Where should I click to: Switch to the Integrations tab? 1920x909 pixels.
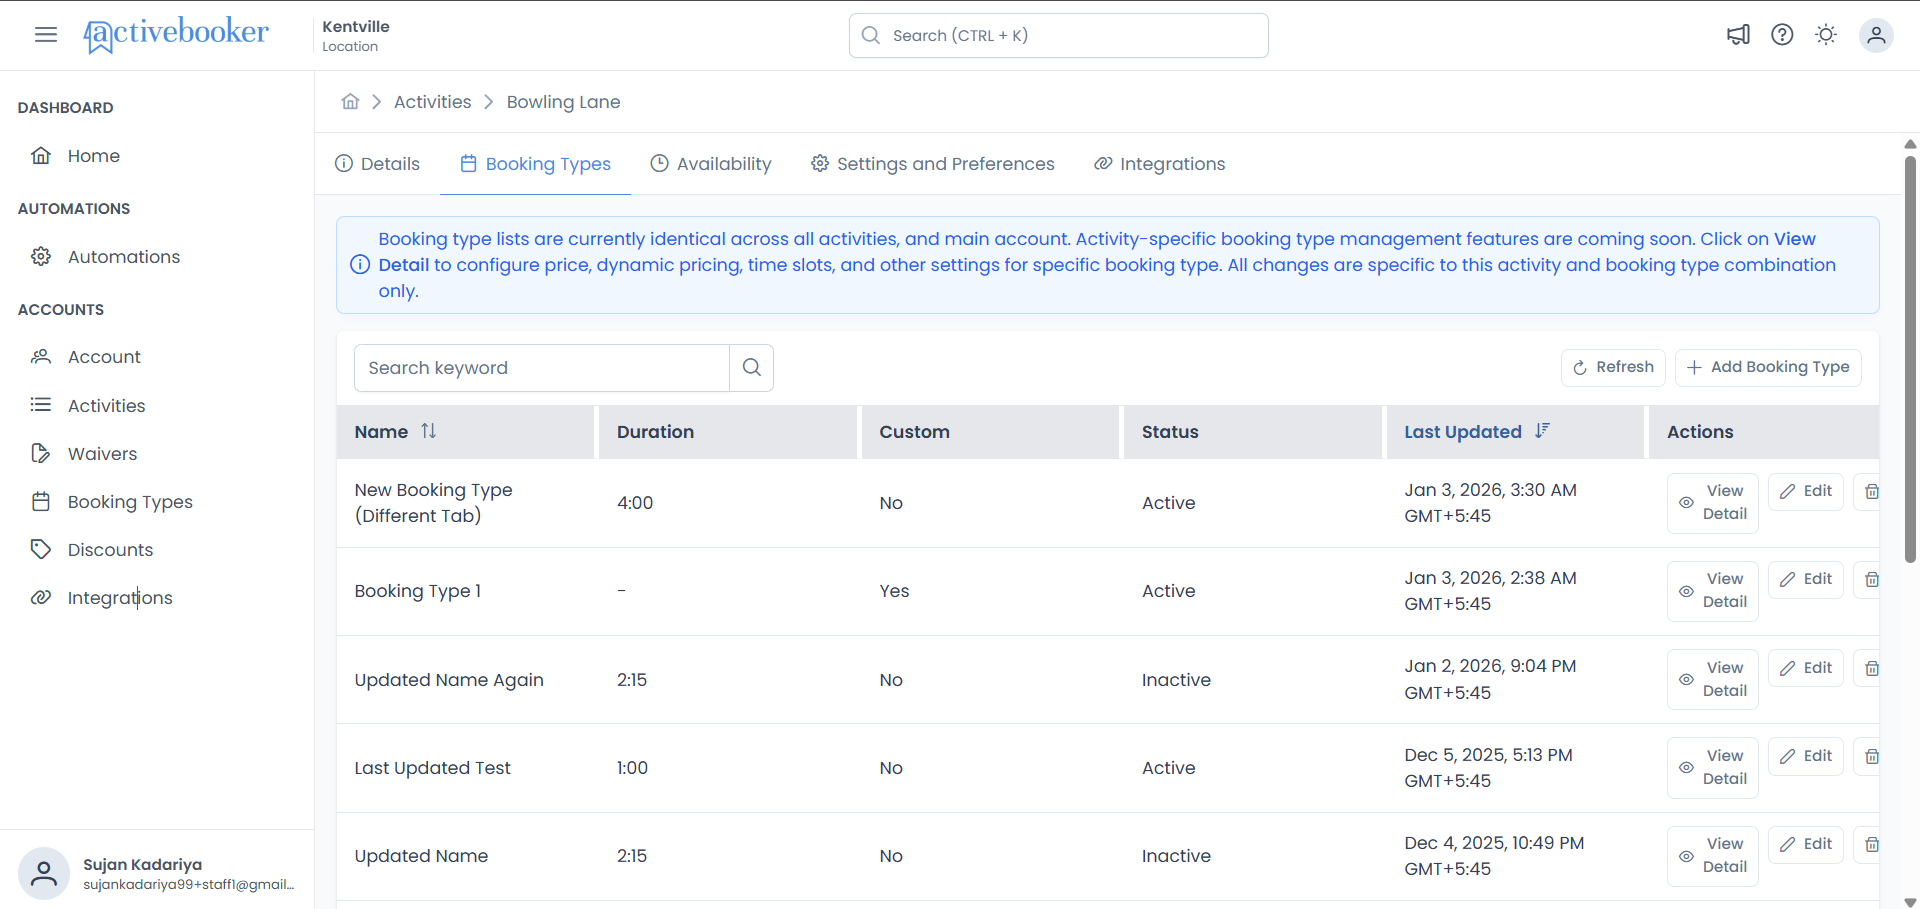click(1159, 164)
